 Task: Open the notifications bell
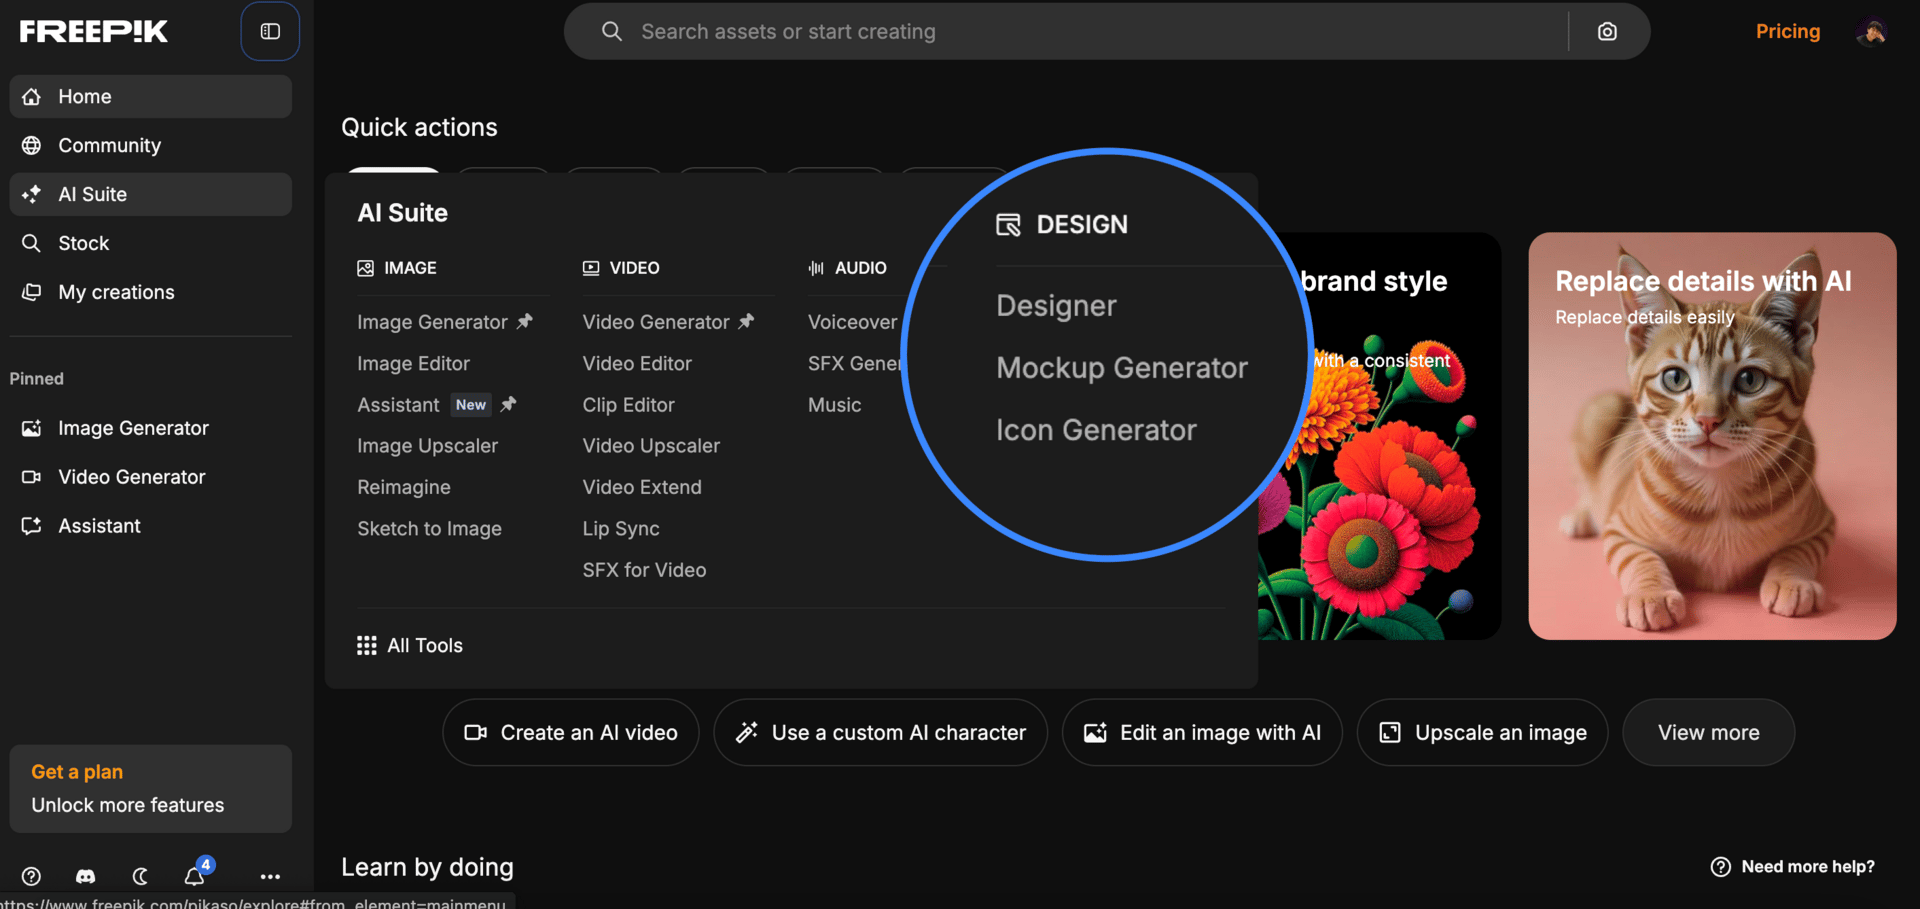[x=194, y=876]
